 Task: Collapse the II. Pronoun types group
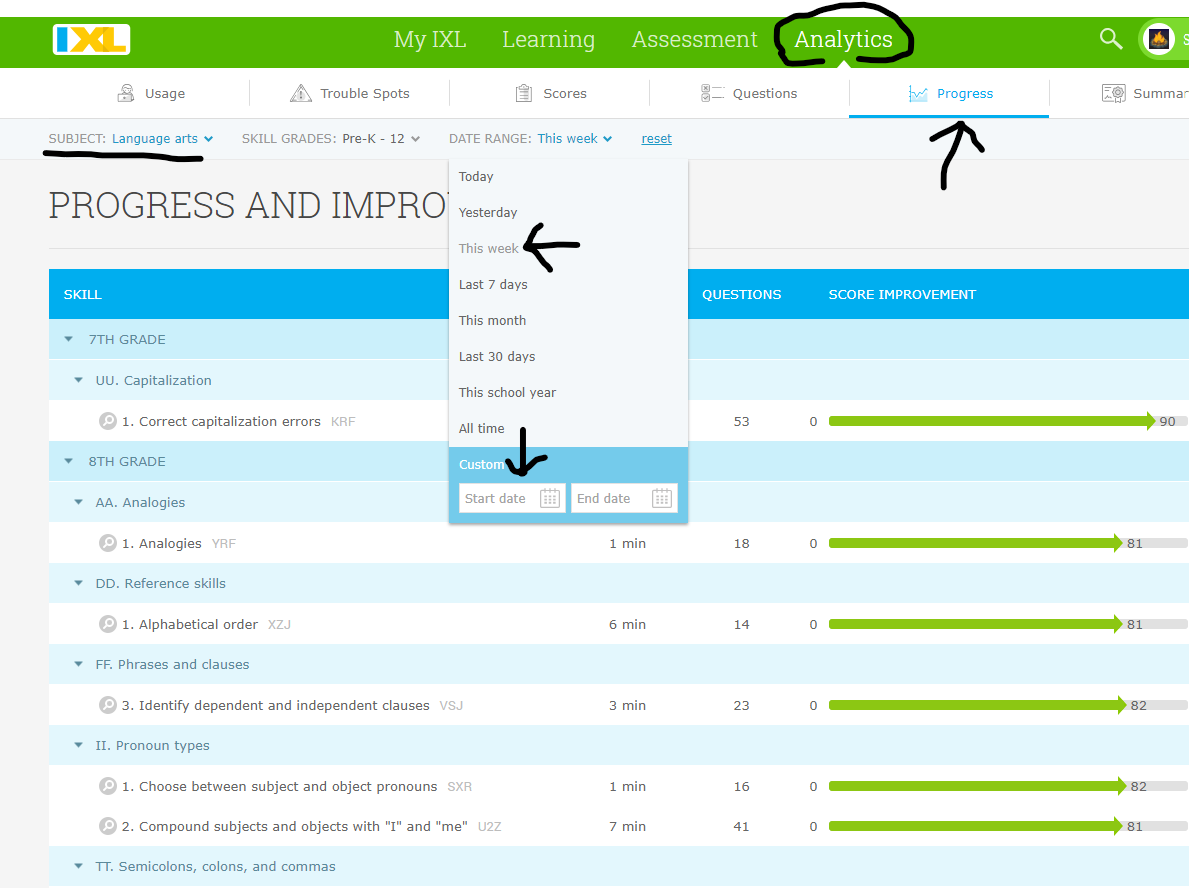click(x=79, y=745)
